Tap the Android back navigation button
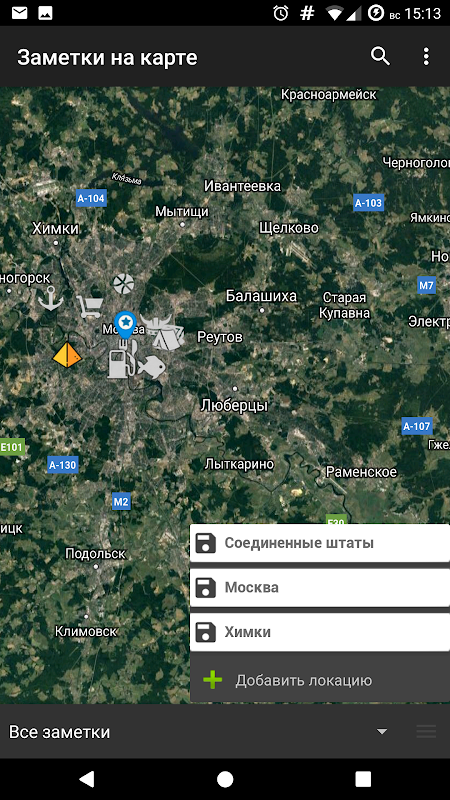The image size is (450, 800). 87,779
